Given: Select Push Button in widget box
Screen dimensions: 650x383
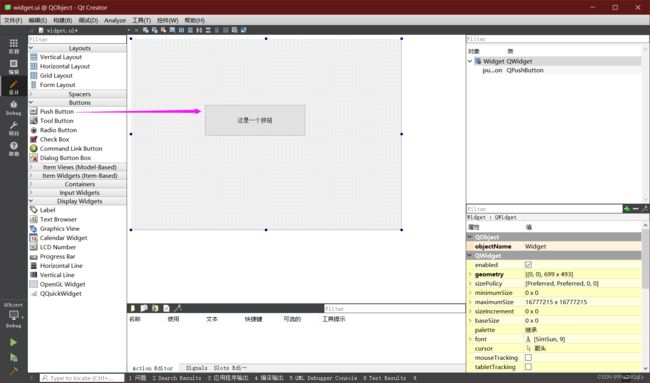Looking at the screenshot, I should 57,112.
